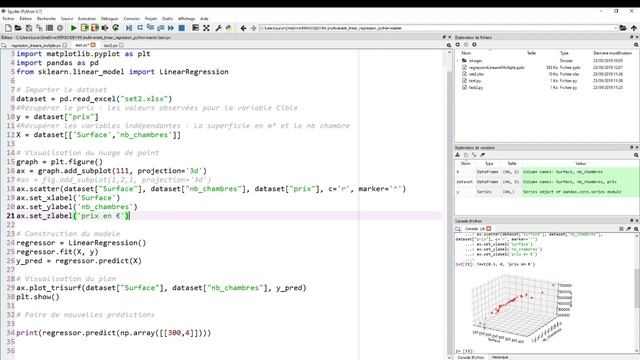
Task: Select set2.xlsx in the file explorer
Action: click(476, 74)
